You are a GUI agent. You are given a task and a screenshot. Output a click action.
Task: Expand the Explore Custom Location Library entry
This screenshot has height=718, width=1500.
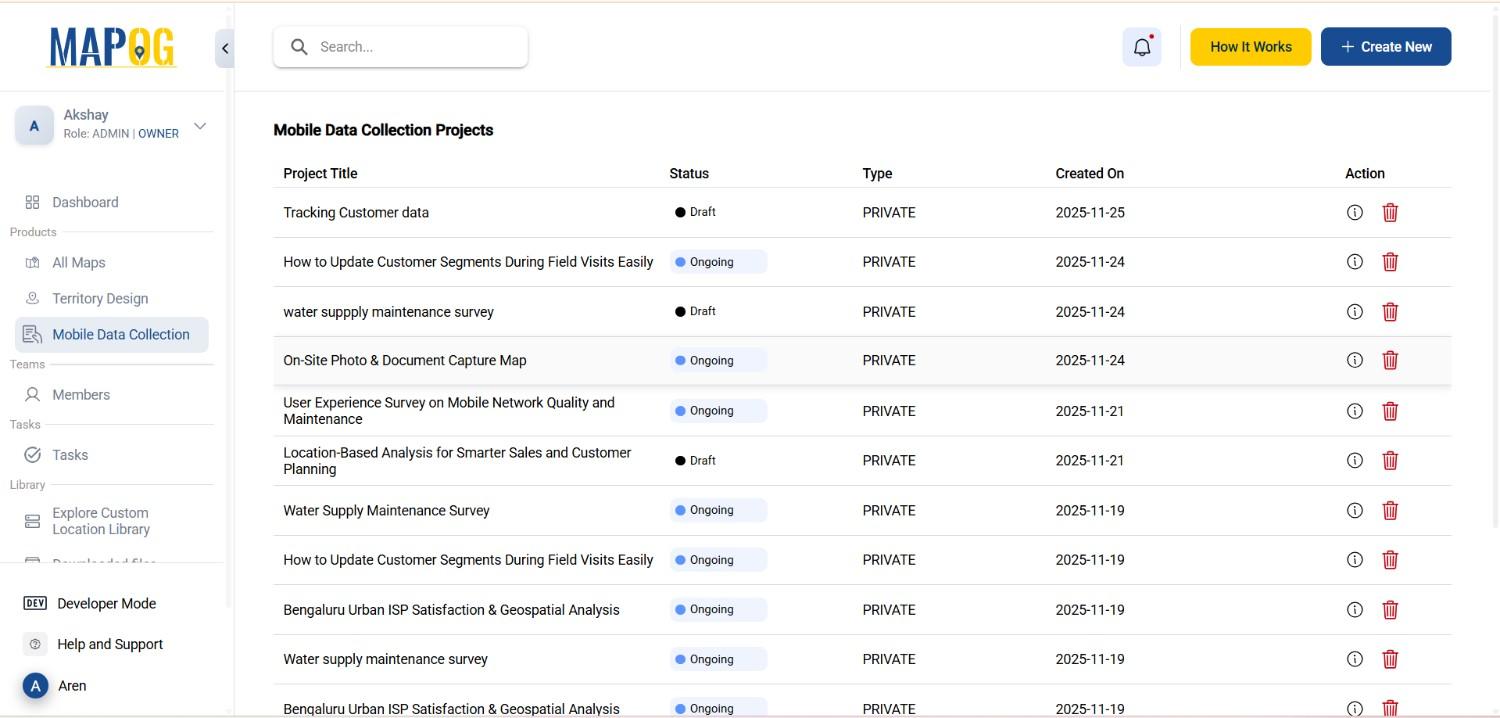point(100,520)
